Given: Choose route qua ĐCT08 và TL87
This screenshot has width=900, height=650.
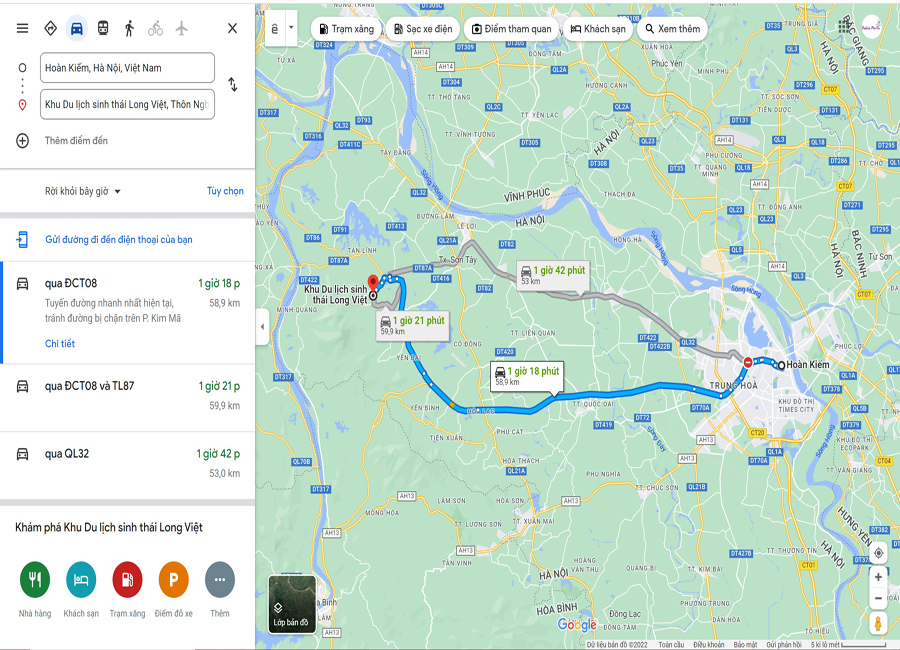Looking at the screenshot, I should [127, 396].
